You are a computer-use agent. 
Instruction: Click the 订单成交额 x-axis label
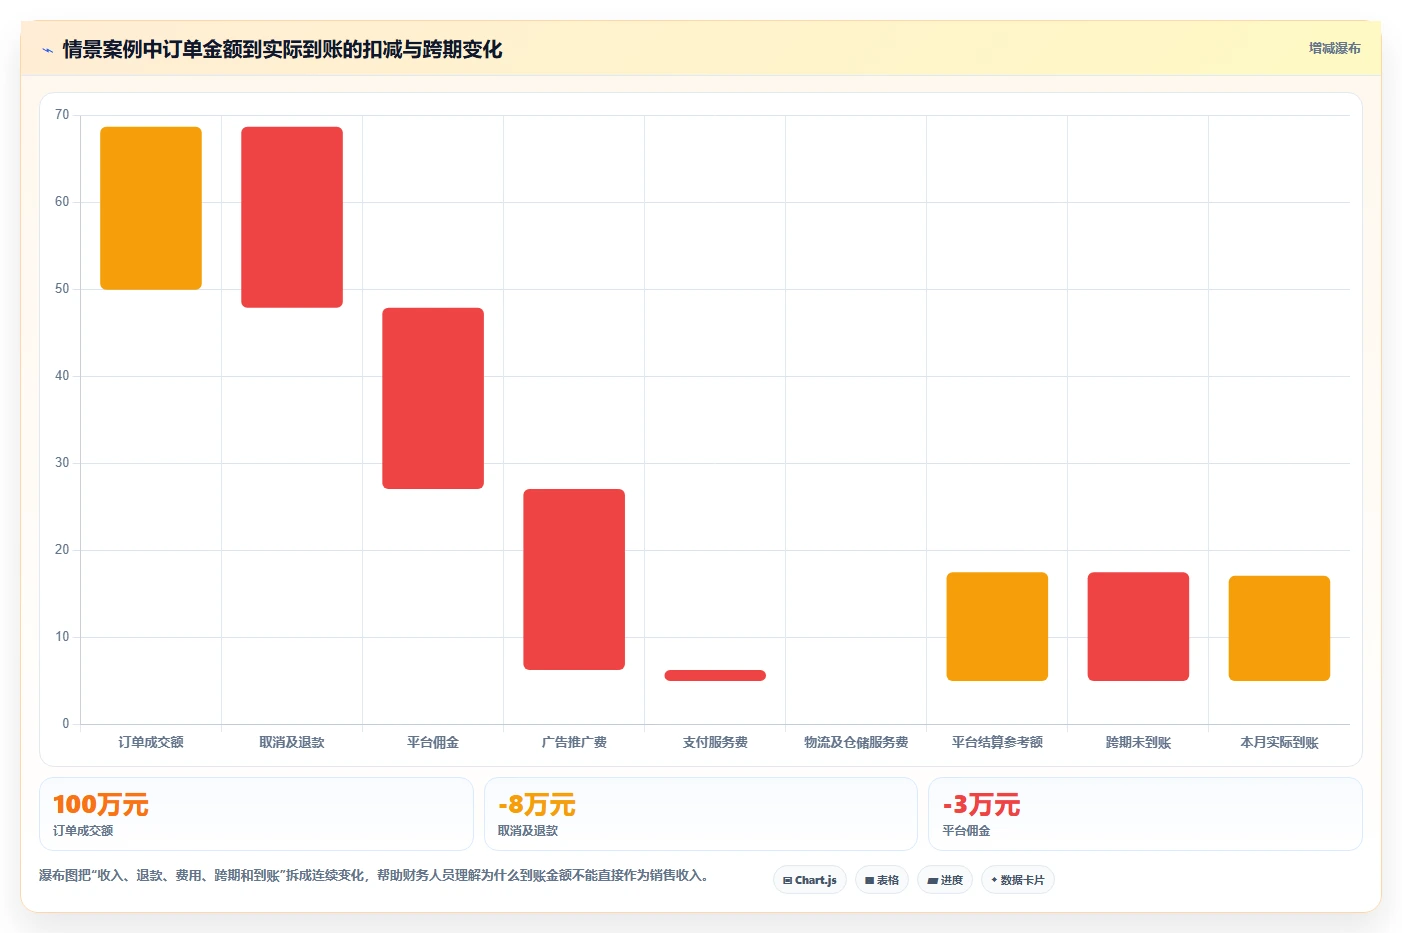(x=151, y=742)
